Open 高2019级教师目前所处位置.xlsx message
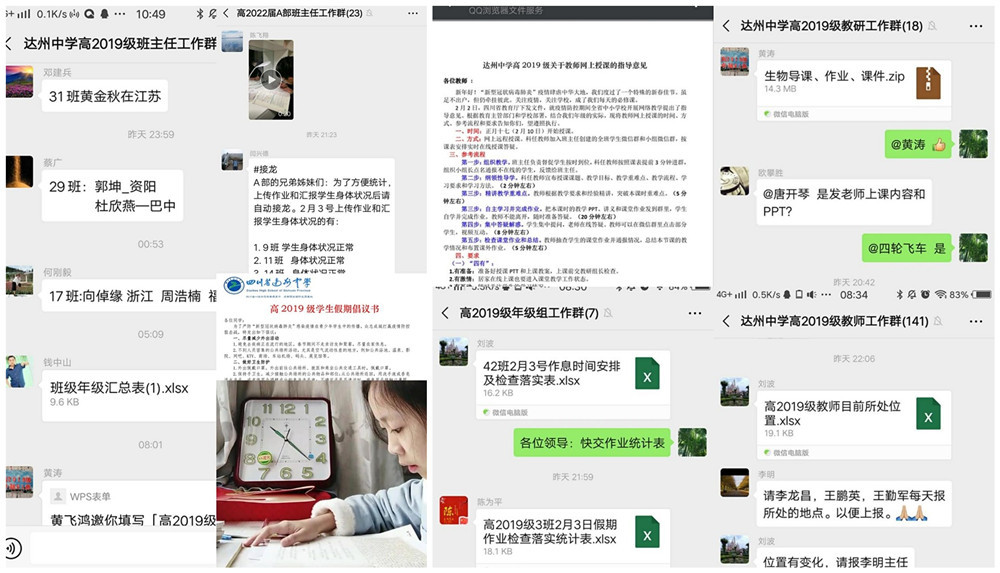Screen dimensions: 1000x573 point(853,424)
